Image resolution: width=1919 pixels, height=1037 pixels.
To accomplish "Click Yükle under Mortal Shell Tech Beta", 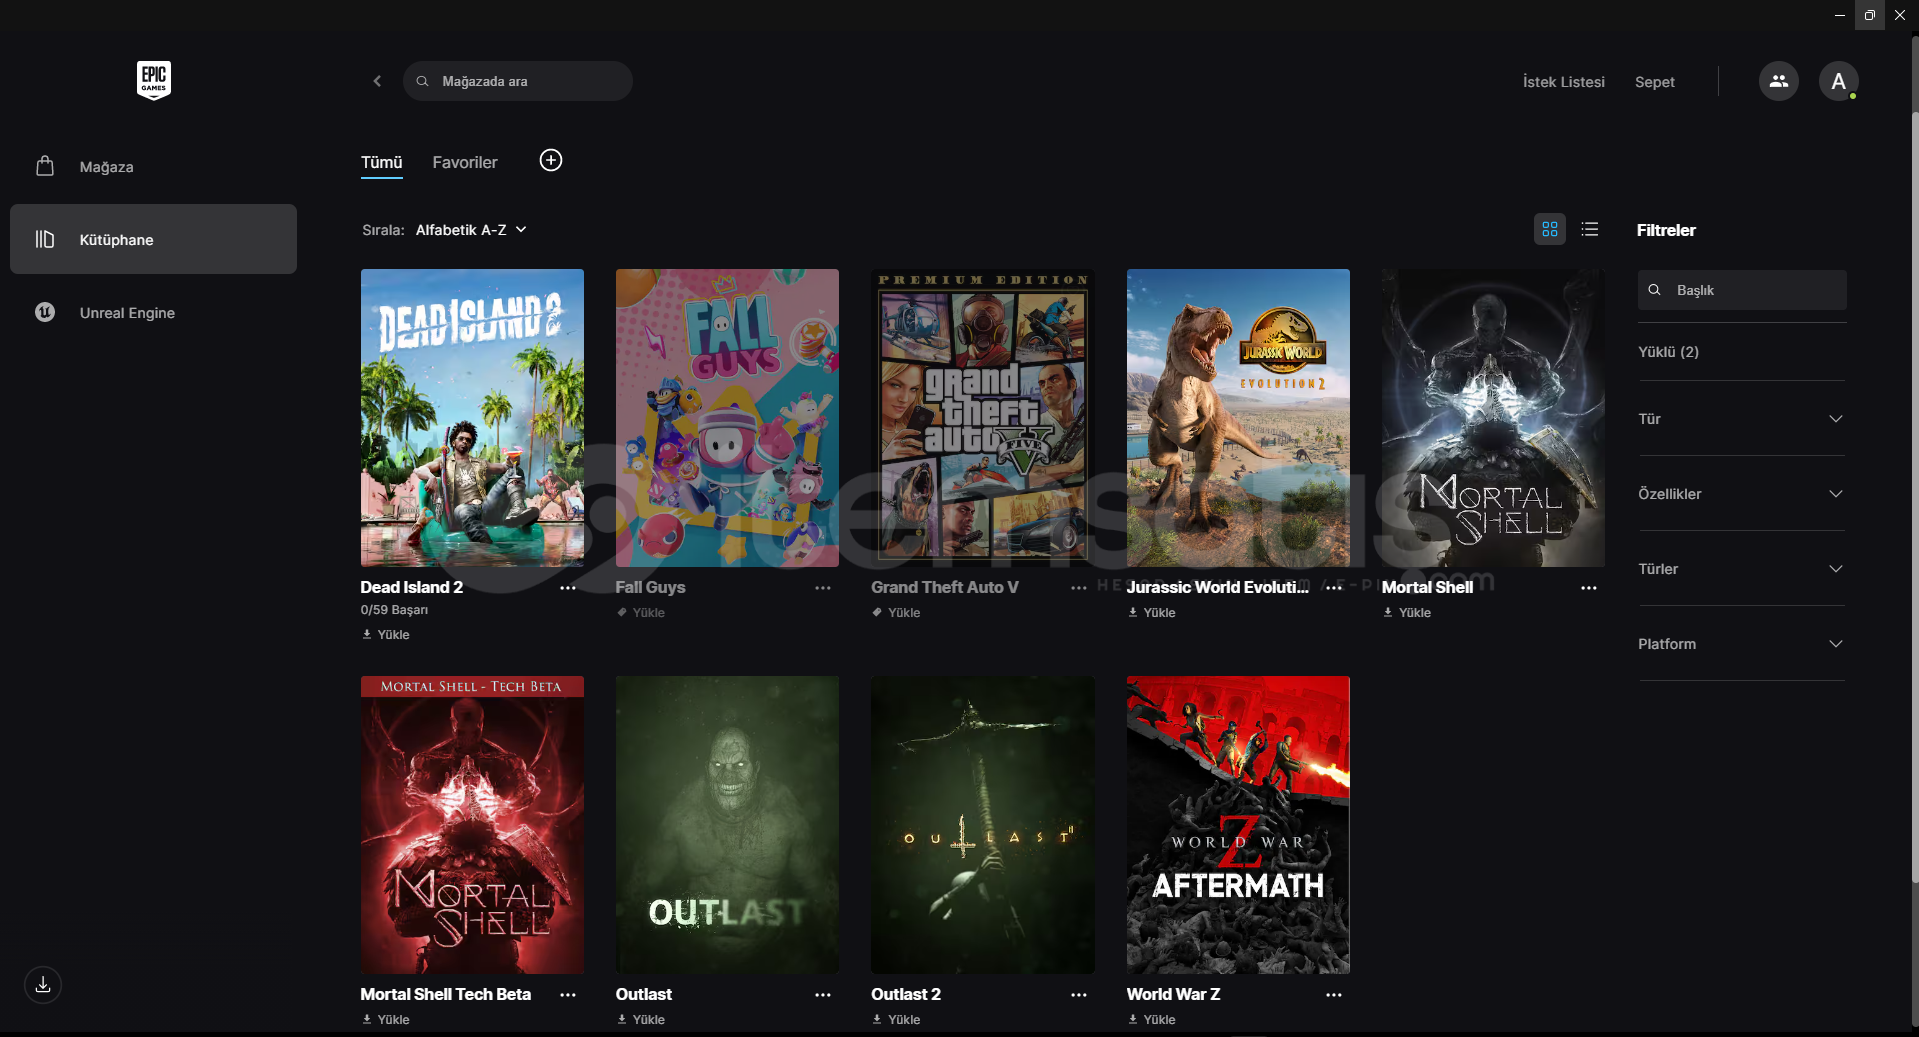I will coord(386,1020).
